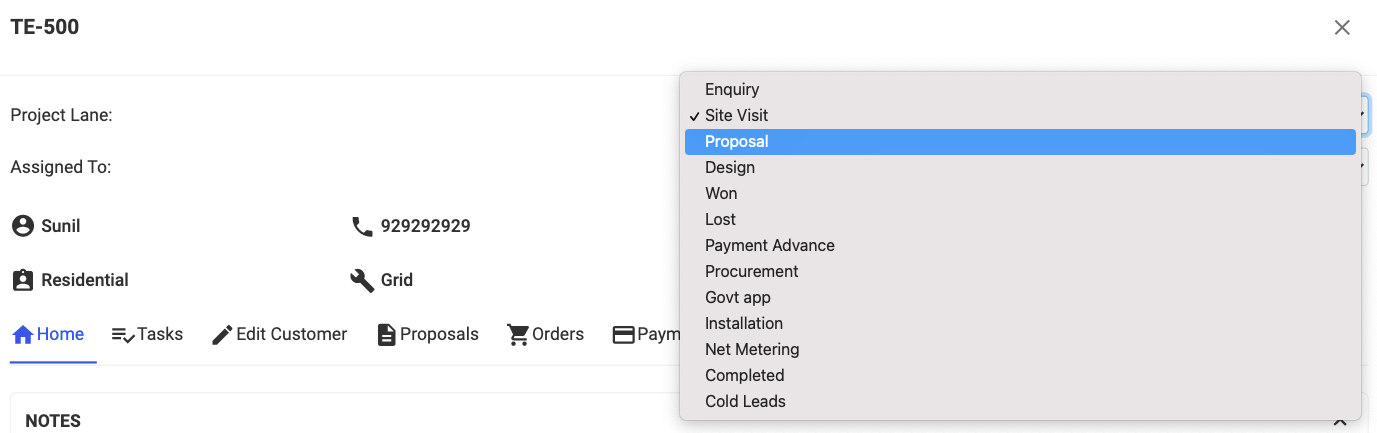Click the Residential badge icon

pos(22,280)
